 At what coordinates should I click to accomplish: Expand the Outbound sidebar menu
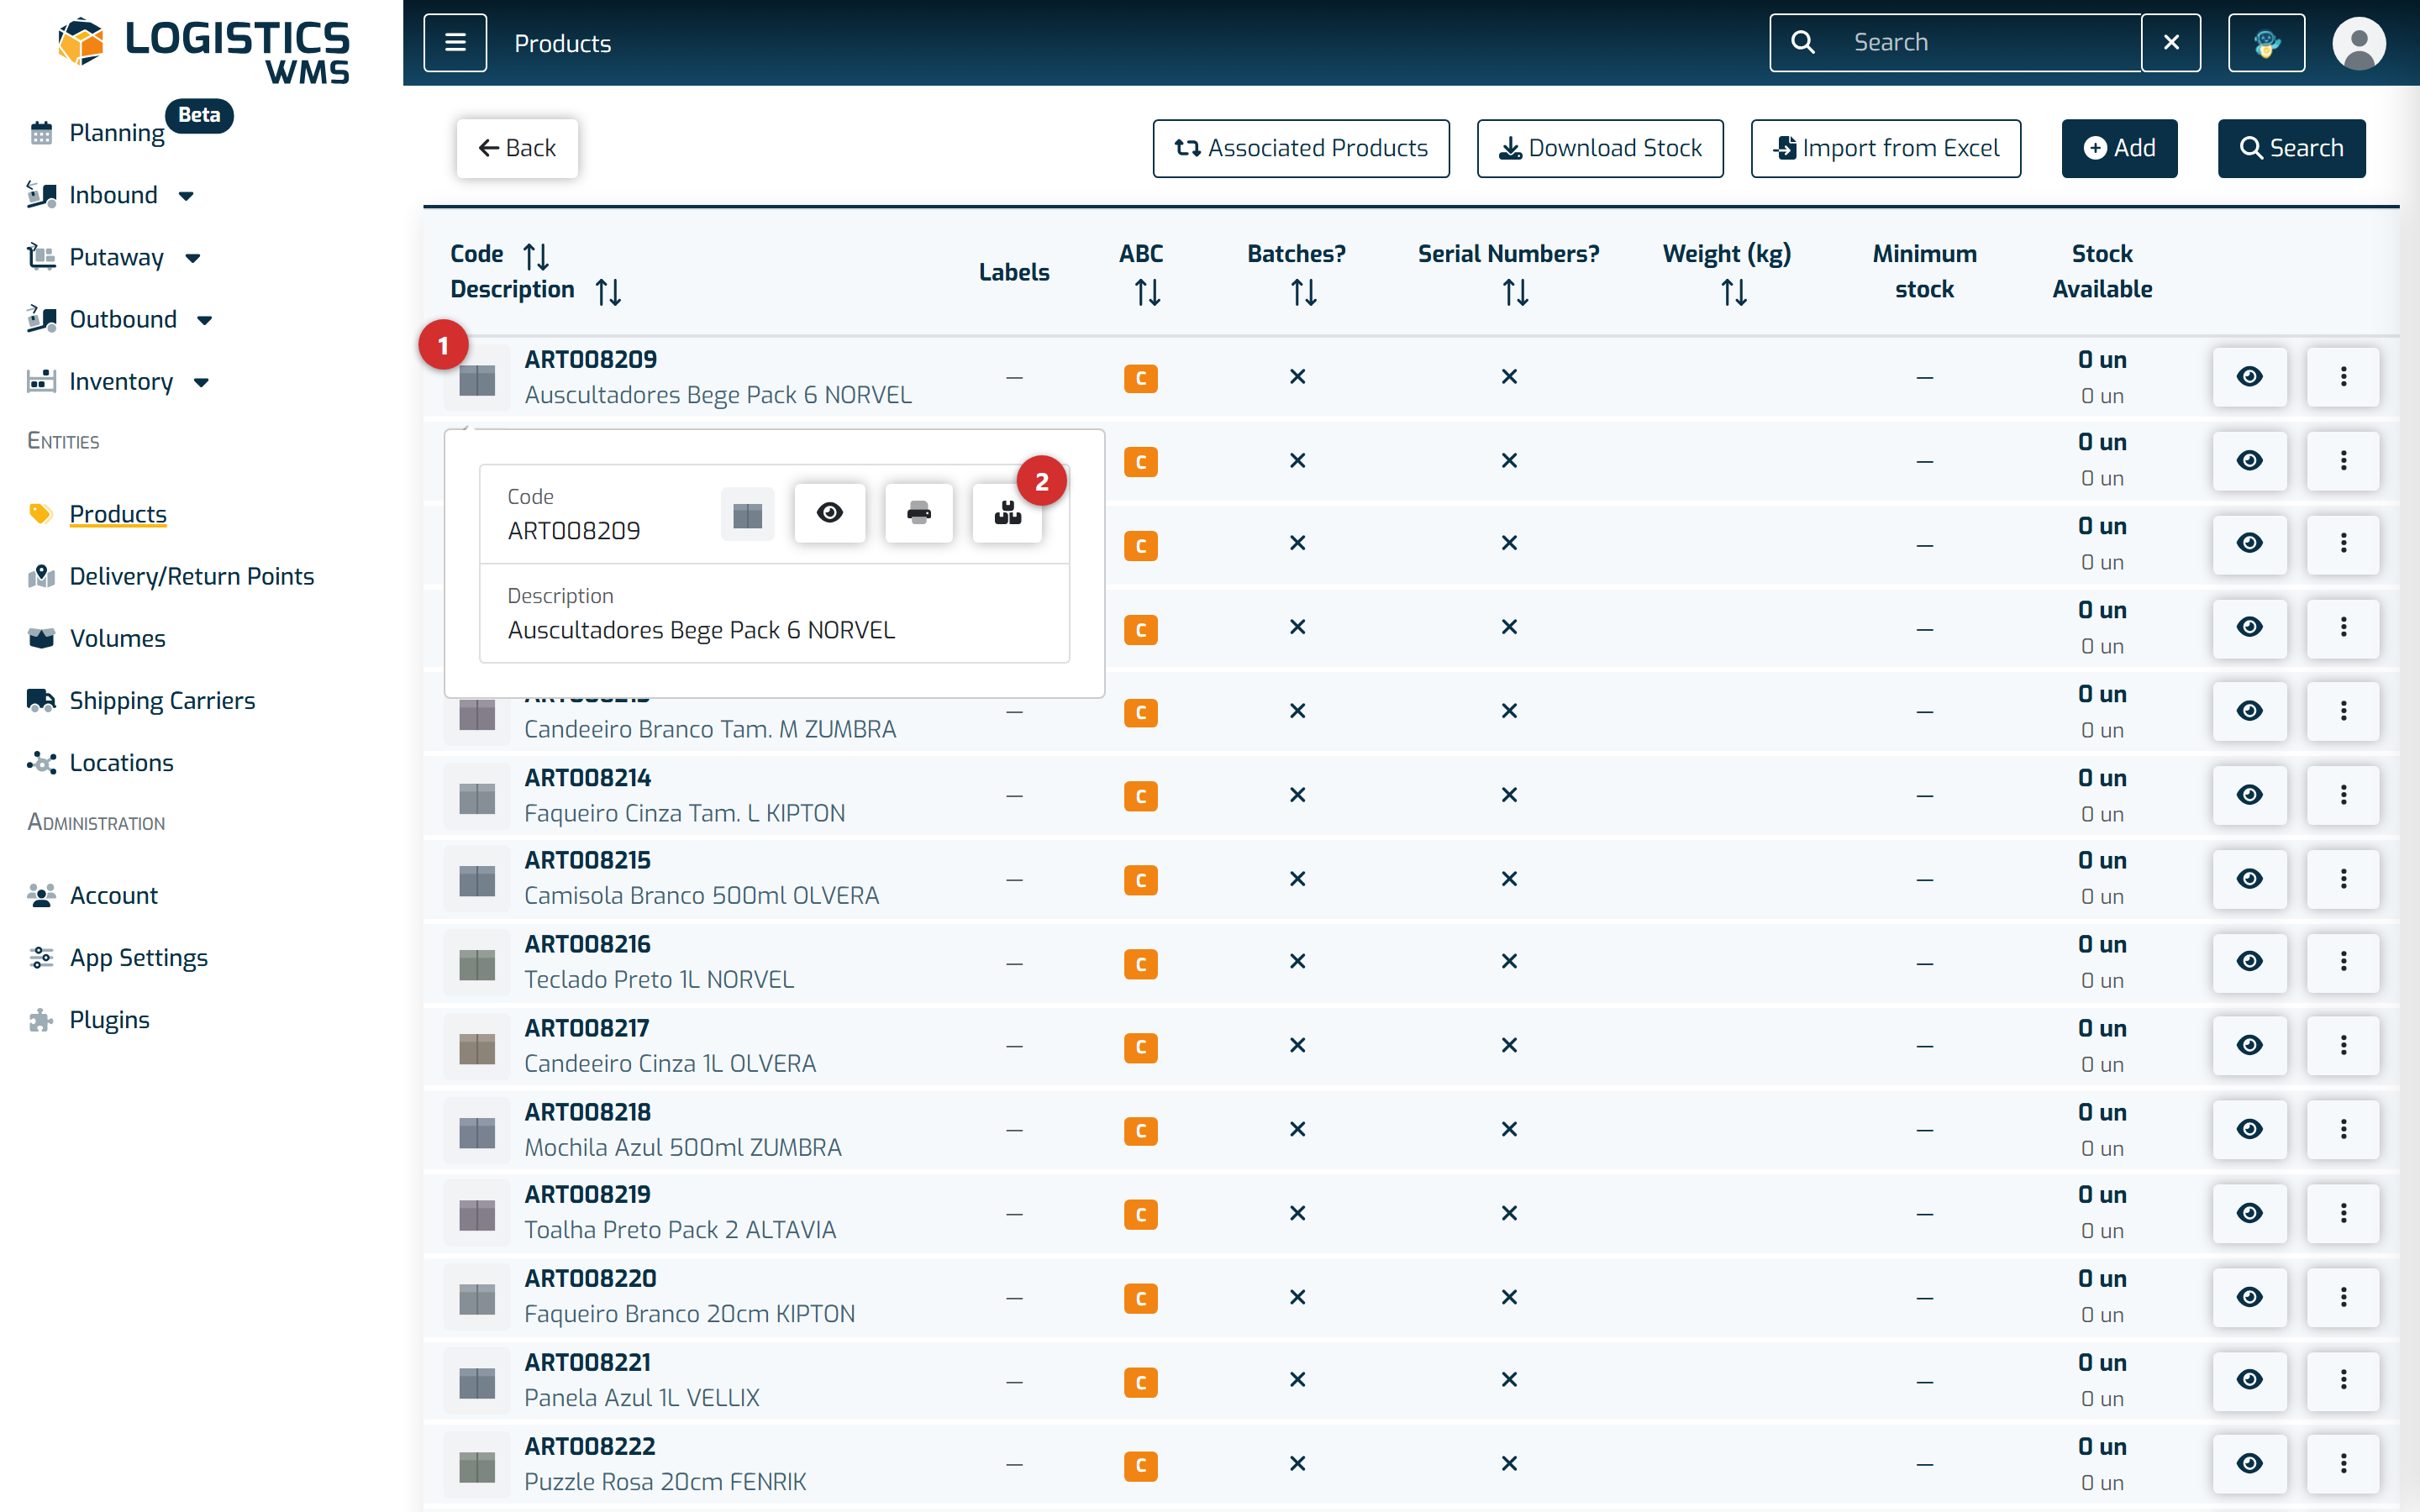[120, 319]
